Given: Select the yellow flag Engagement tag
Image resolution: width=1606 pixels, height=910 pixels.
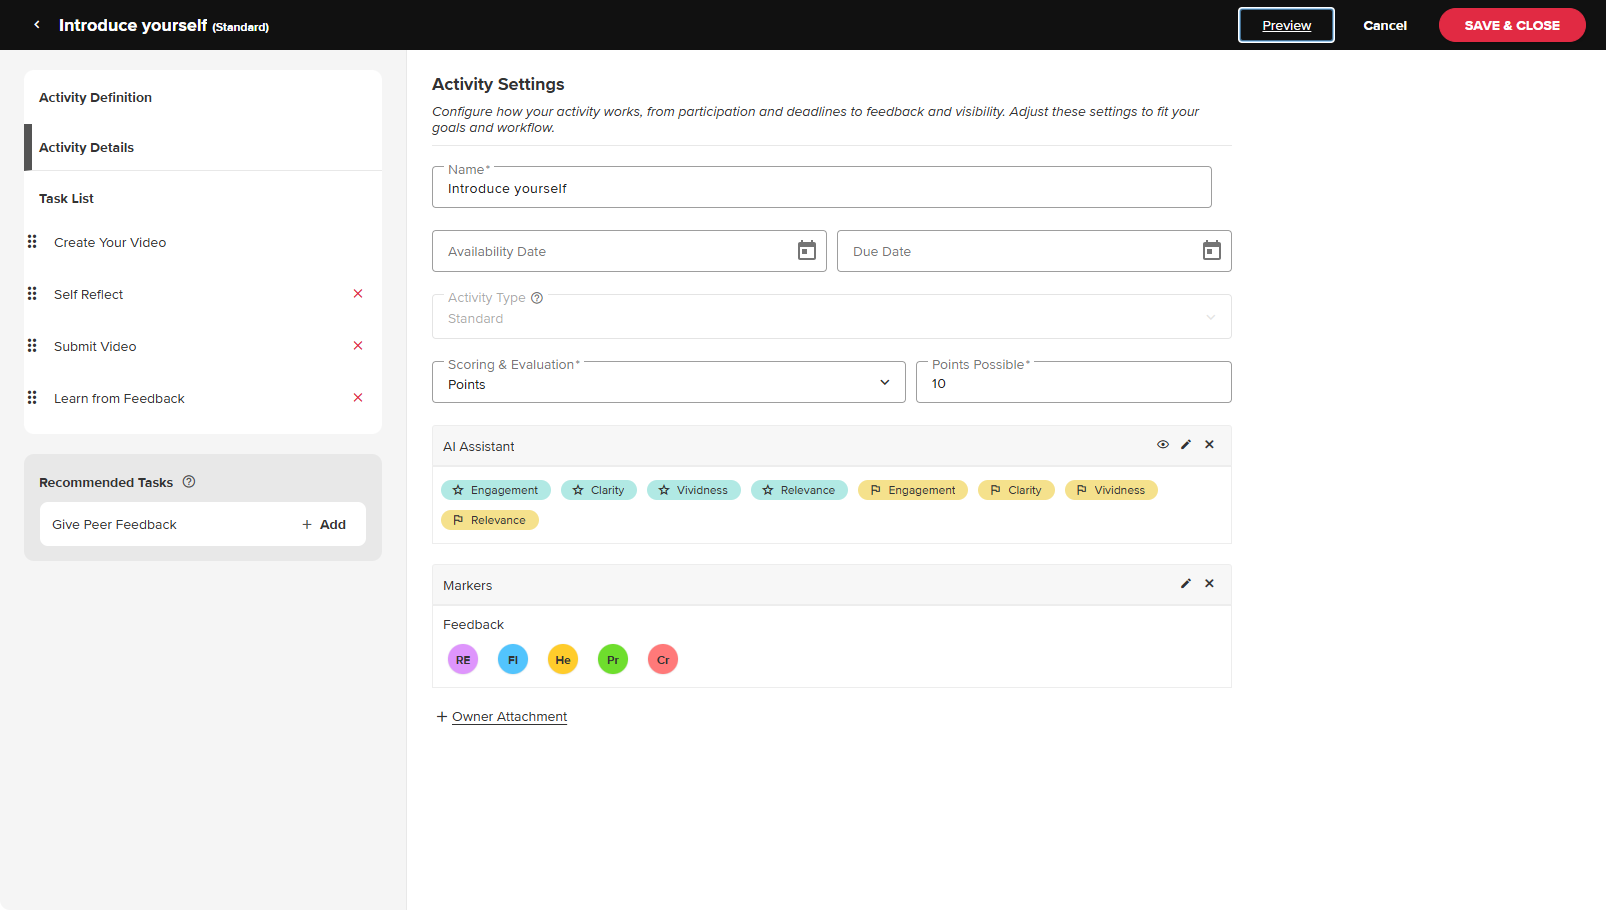Looking at the screenshot, I should click(913, 490).
